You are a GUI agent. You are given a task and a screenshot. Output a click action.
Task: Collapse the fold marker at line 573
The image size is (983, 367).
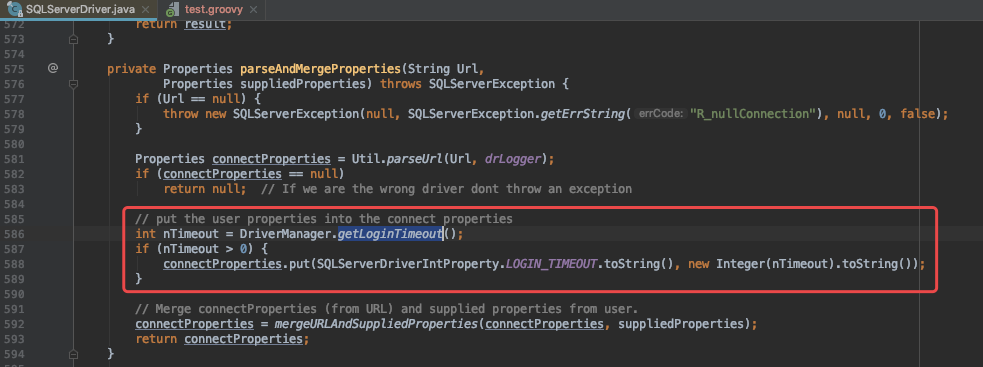pyautogui.click(x=73, y=39)
